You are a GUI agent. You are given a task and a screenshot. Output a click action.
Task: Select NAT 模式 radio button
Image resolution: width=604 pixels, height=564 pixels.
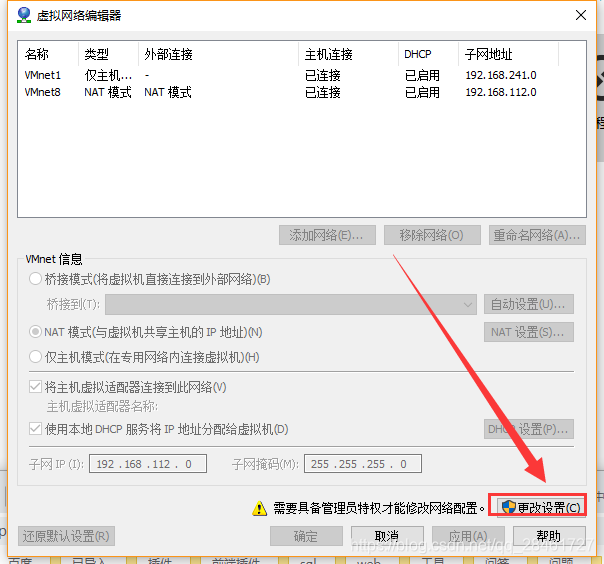point(35,332)
